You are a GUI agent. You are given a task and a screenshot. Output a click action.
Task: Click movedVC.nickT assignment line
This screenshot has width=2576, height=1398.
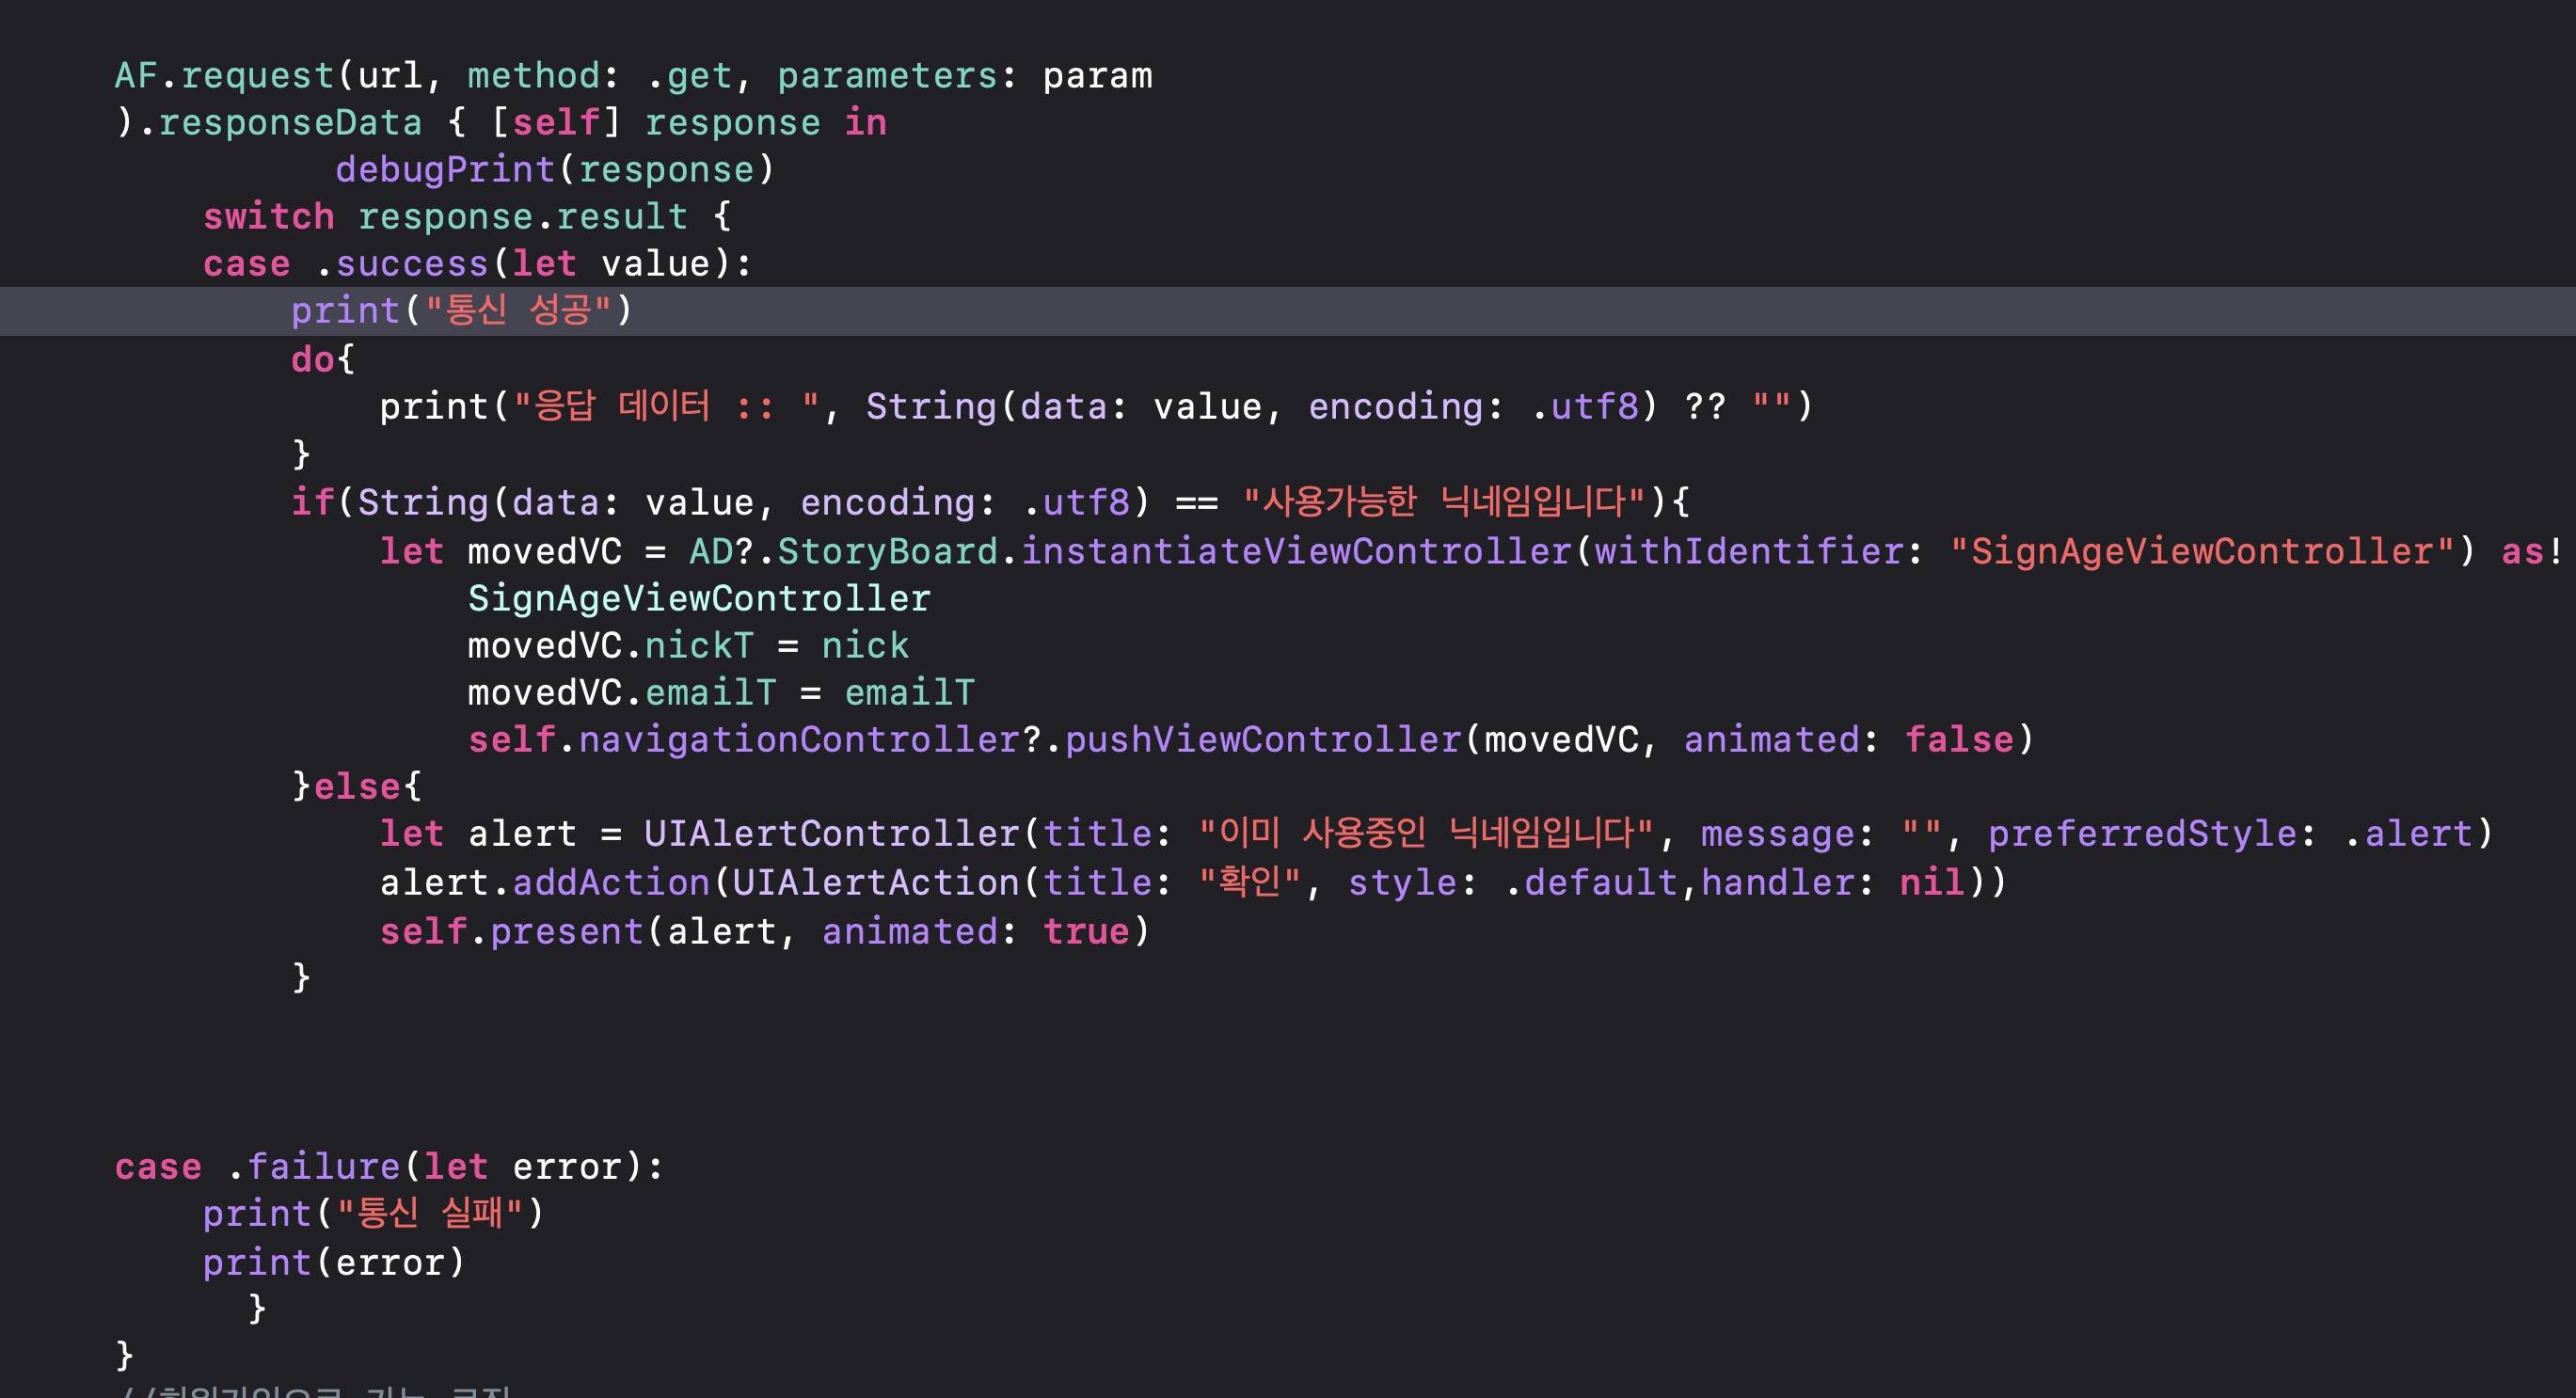pyautogui.click(x=688, y=646)
